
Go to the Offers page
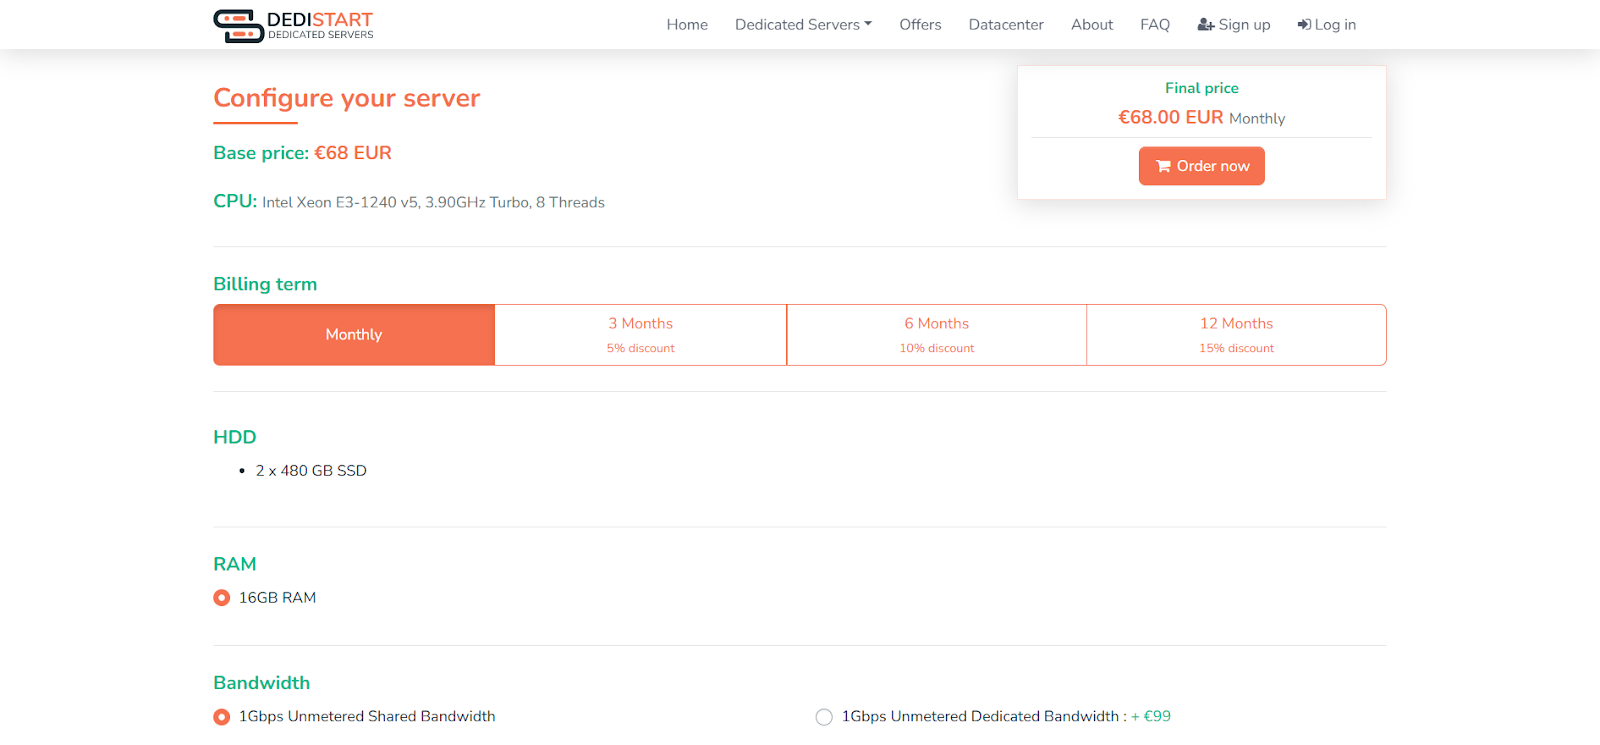pyautogui.click(x=920, y=25)
